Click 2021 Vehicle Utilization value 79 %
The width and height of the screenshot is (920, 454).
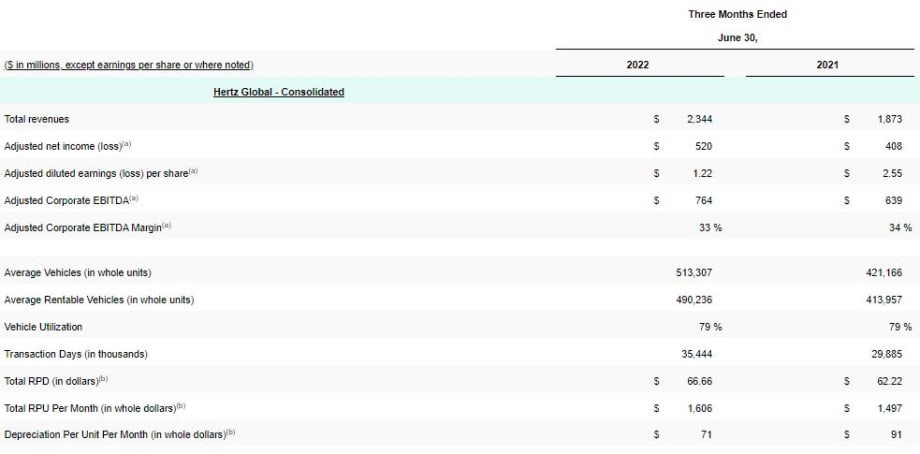(x=901, y=327)
